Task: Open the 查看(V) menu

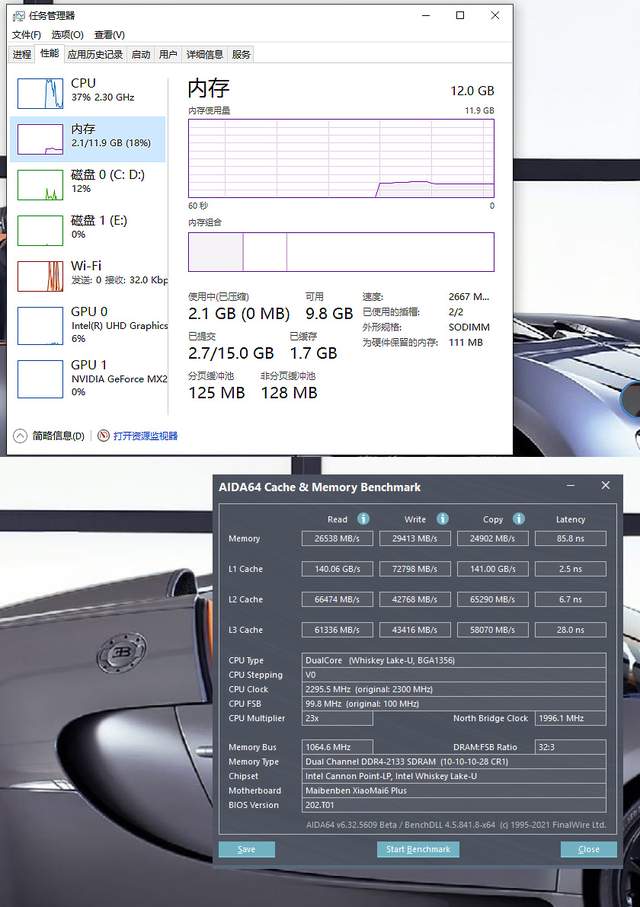Action: 109,35
